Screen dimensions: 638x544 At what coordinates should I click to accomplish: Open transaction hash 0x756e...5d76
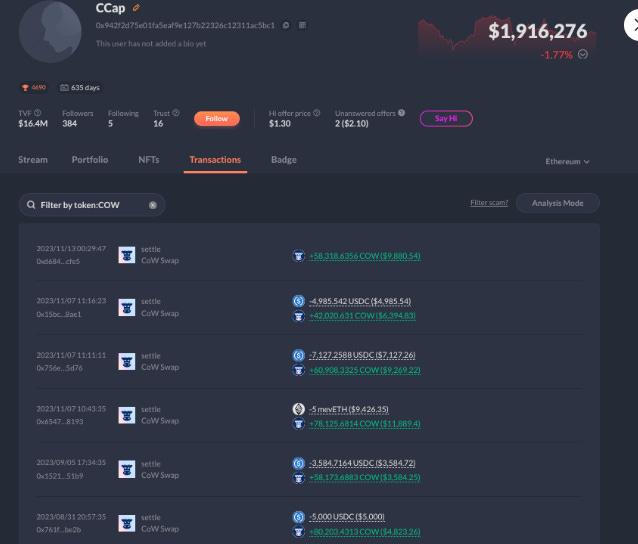point(59,368)
